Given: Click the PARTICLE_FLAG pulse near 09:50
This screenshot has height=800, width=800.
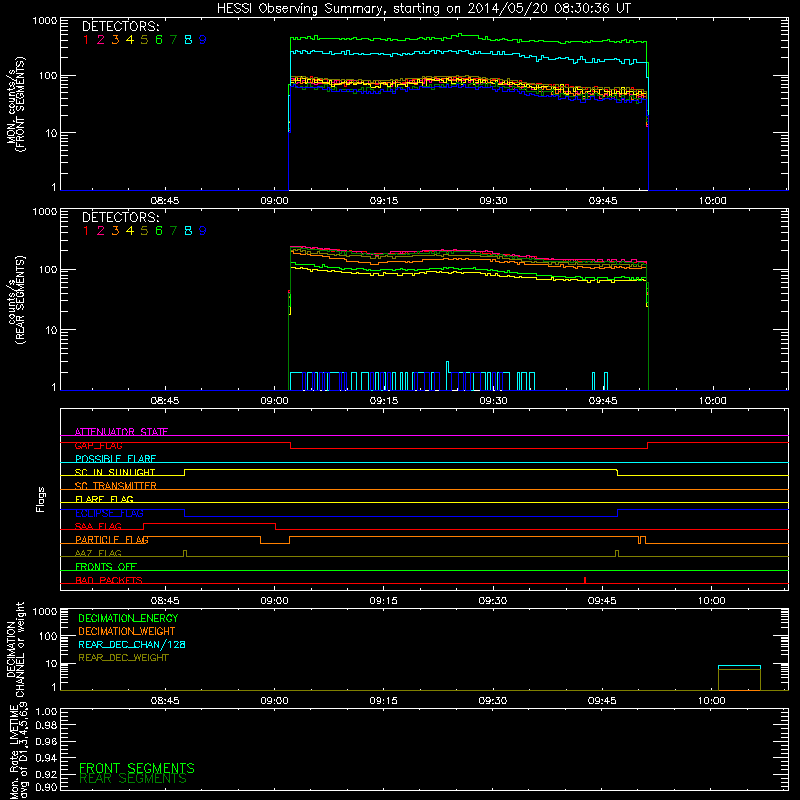Looking at the screenshot, I should (642, 540).
